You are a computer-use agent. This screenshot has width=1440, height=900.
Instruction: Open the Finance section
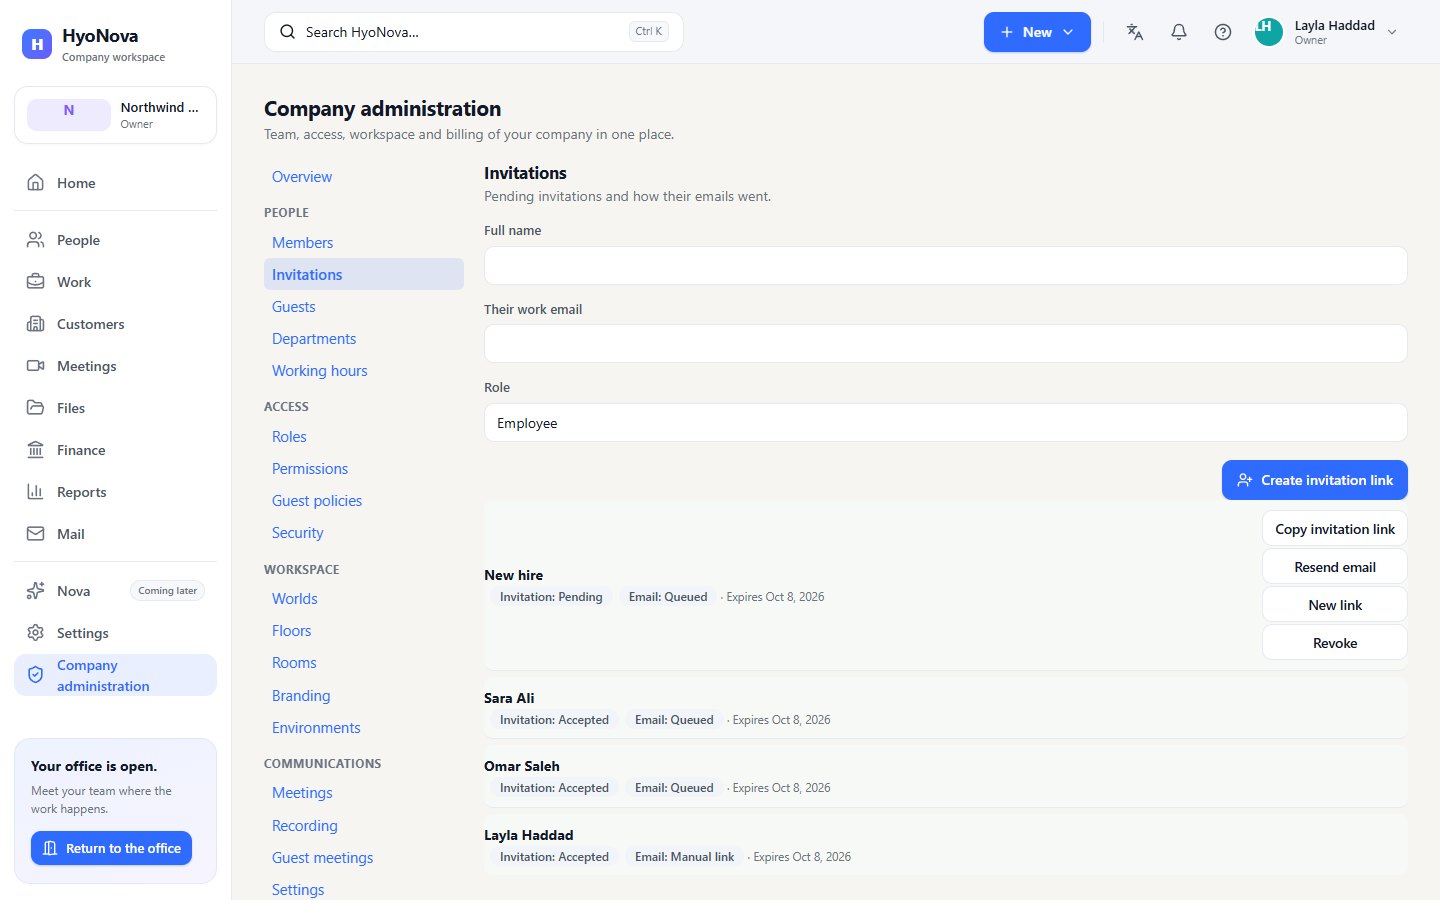click(x=115, y=450)
